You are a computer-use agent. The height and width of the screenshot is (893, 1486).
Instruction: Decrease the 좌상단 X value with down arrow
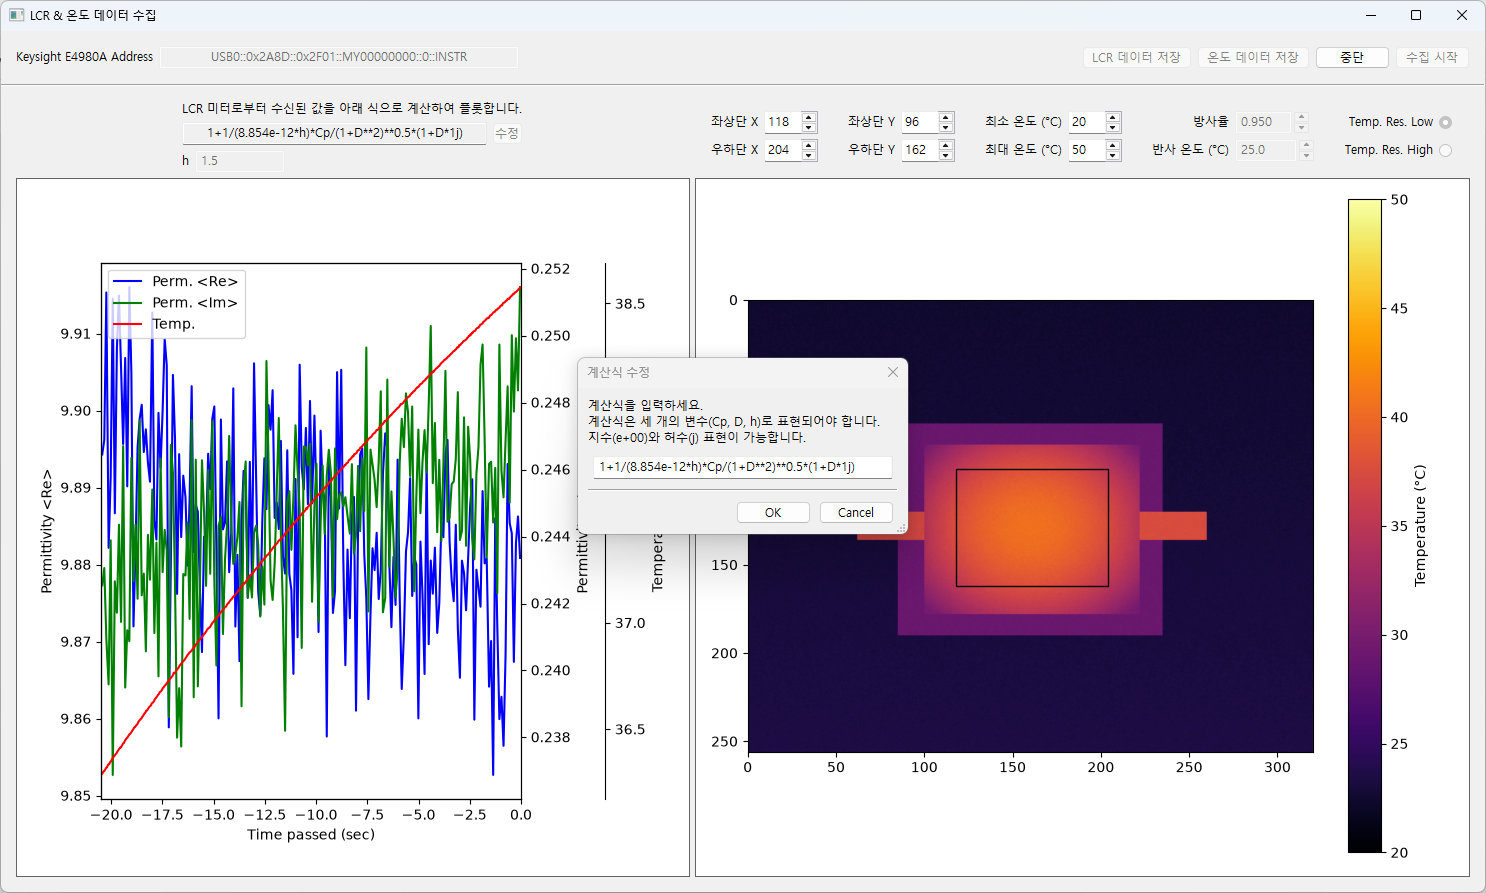(809, 127)
